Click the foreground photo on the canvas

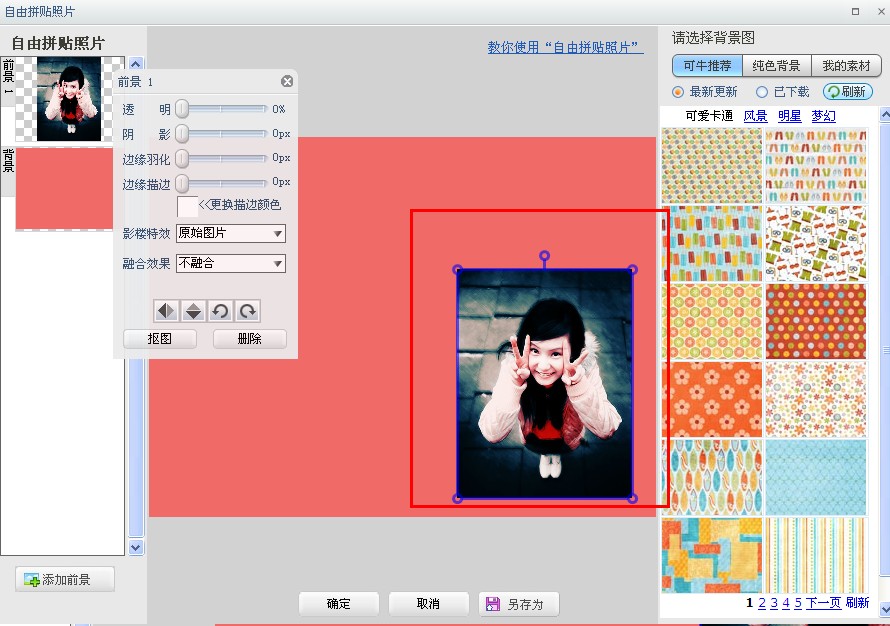coord(545,384)
